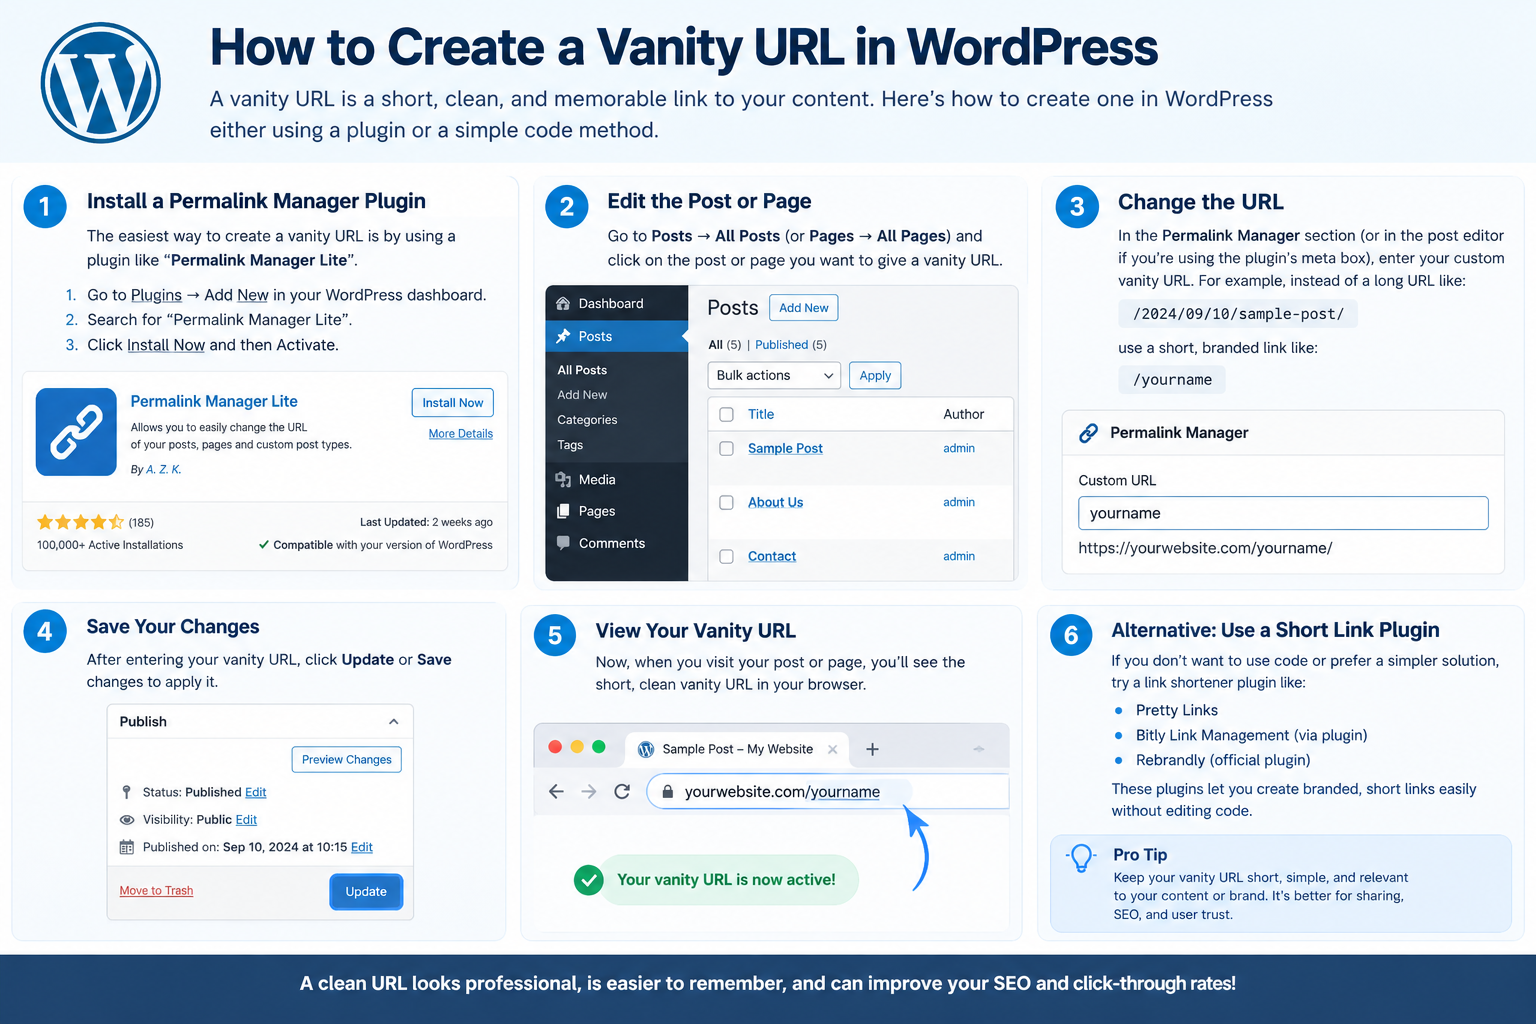Click the yellow minimize dot
The width and height of the screenshot is (1536, 1024).
[577, 746]
